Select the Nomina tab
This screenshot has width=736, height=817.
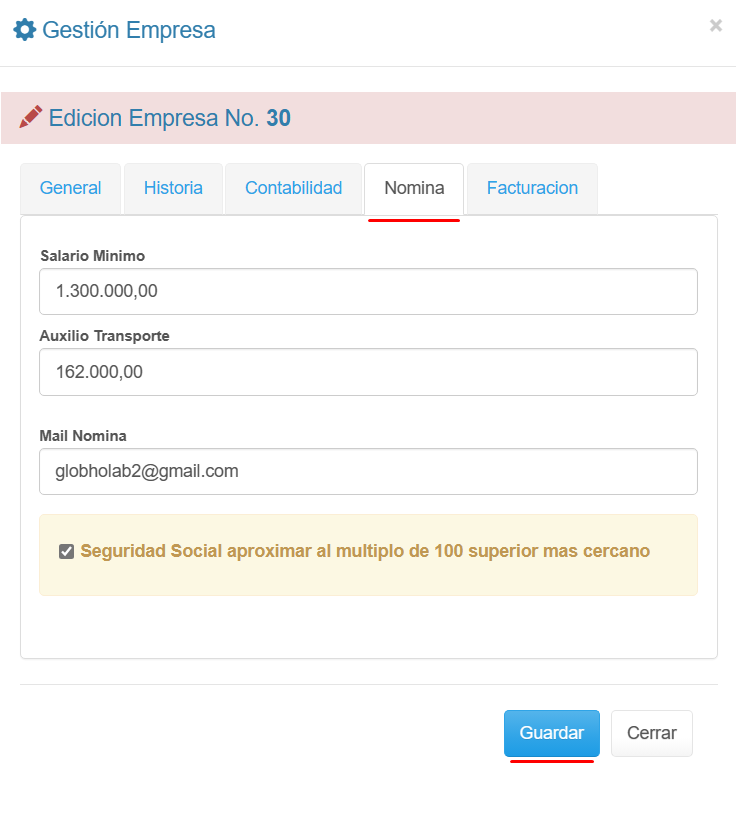[414, 188]
